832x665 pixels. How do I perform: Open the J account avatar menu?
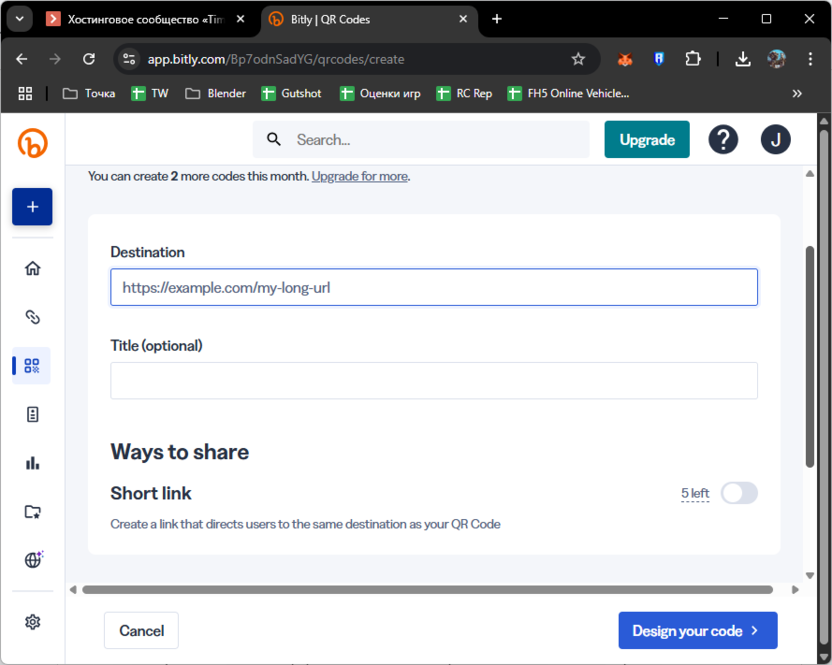(x=775, y=140)
